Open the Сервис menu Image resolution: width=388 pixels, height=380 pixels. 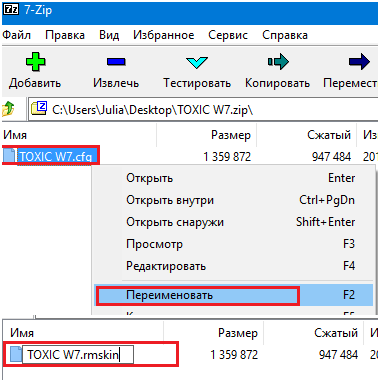(228, 35)
